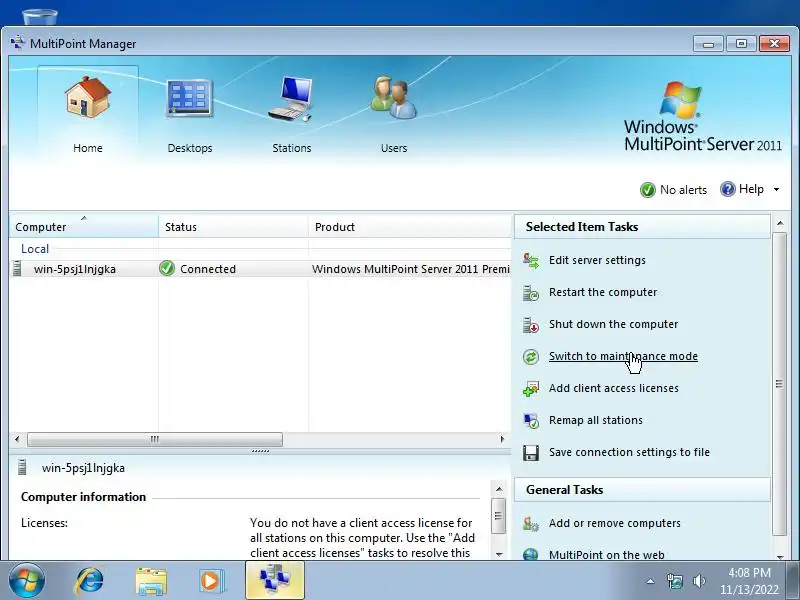This screenshot has height=600, width=800.
Task: Click Windows MultiPoint Server 2011 product cell
Action: click(x=411, y=269)
